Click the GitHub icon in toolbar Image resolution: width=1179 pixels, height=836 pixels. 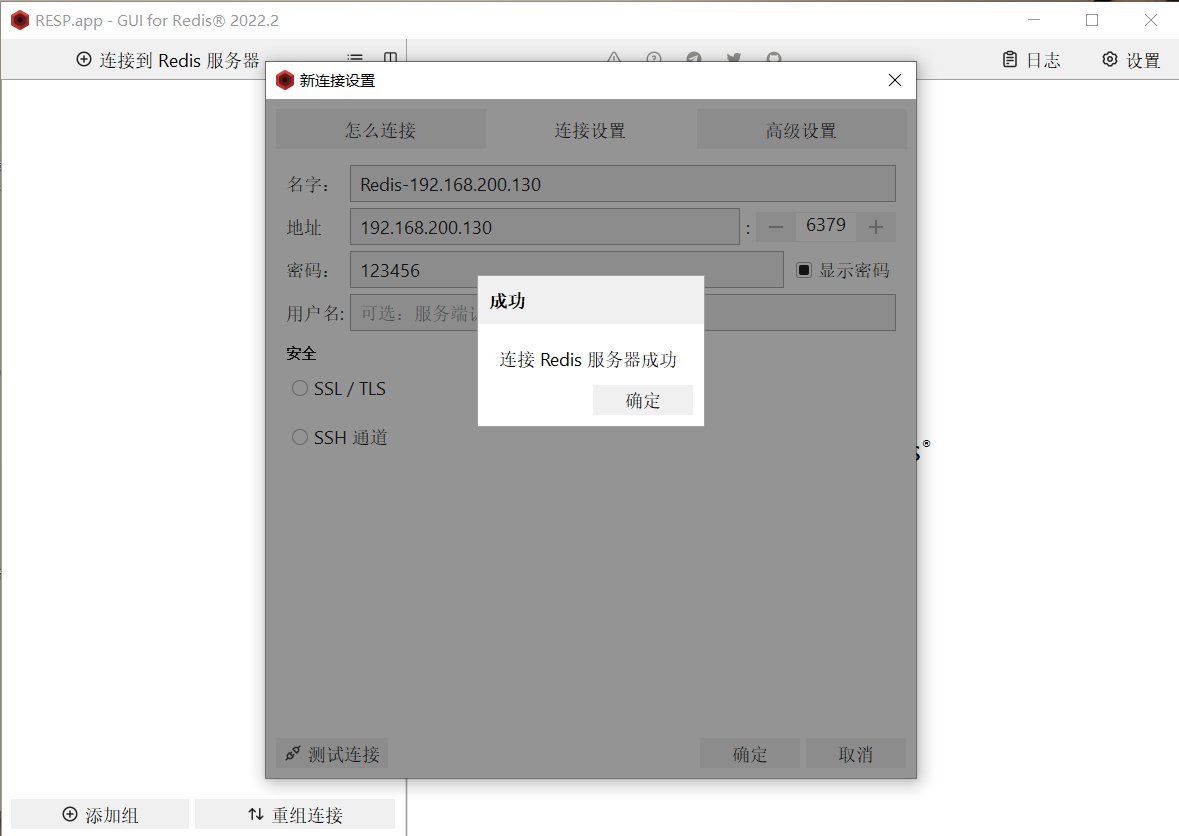pos(774,57)
